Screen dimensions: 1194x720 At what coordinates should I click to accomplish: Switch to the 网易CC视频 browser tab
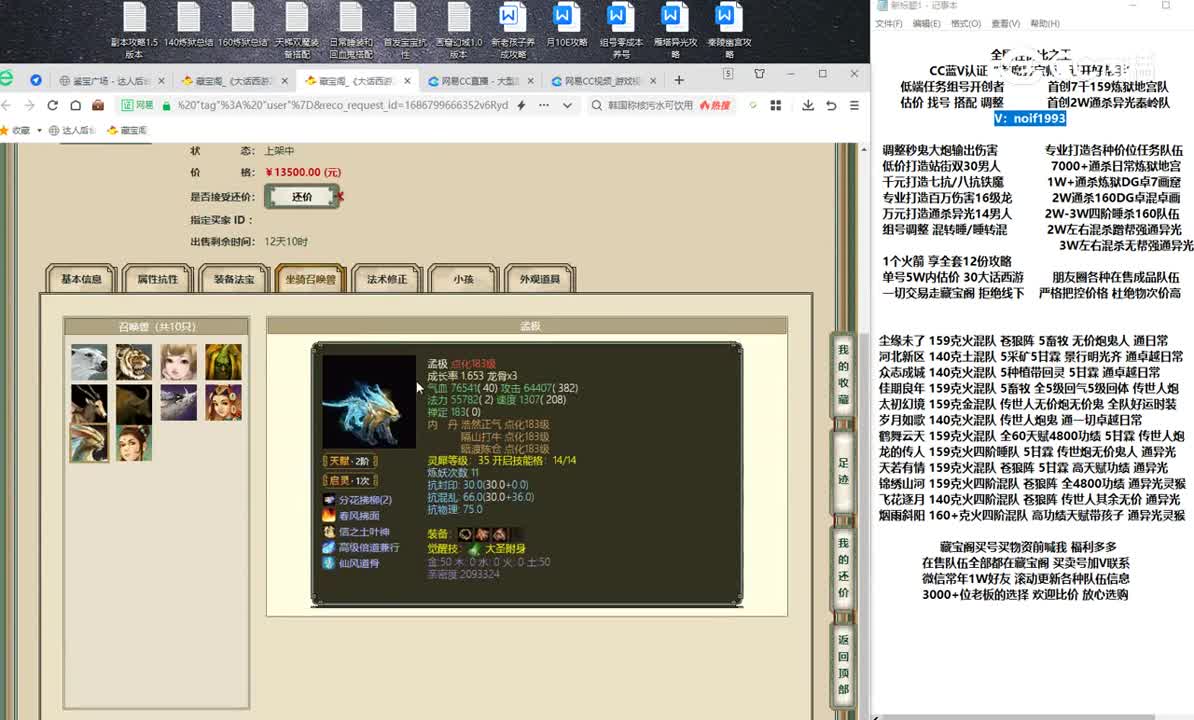point(603,81)
